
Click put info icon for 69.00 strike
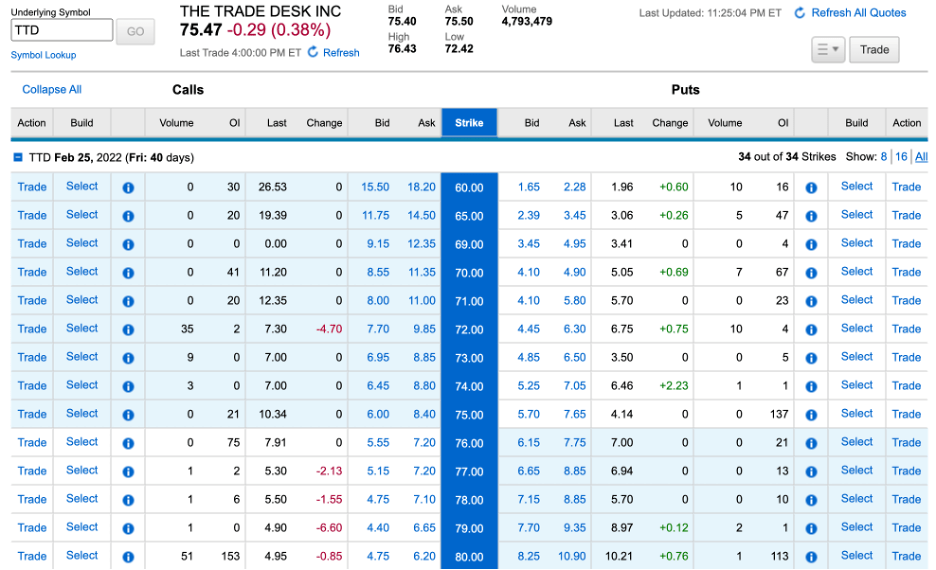811,244
